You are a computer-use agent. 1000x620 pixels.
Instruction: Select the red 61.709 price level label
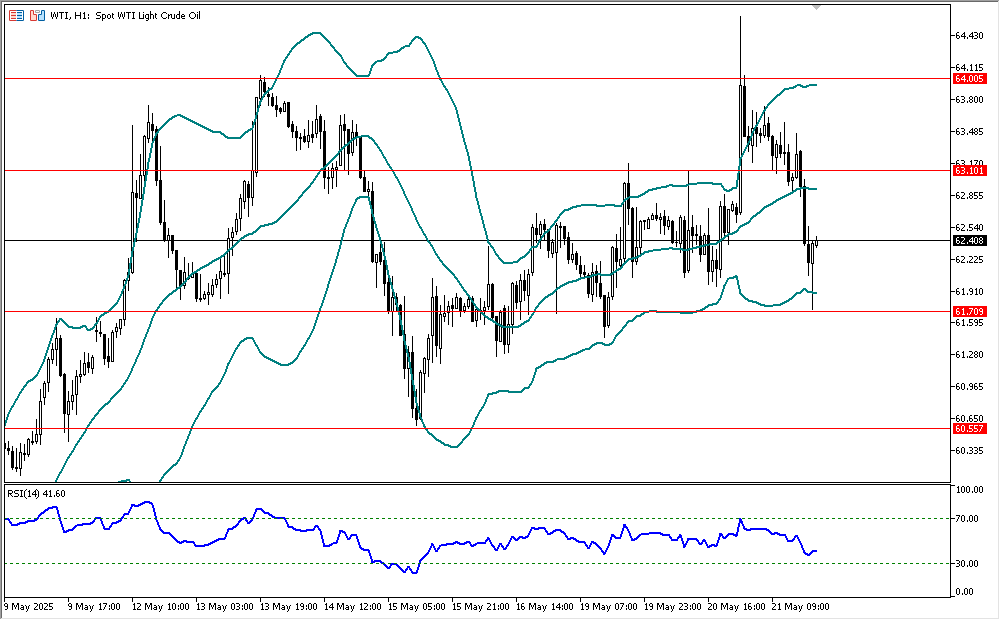969,312
